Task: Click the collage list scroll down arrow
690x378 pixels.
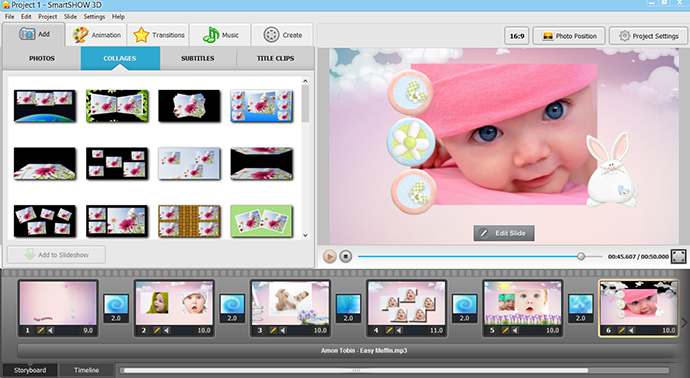Action: 305,235
